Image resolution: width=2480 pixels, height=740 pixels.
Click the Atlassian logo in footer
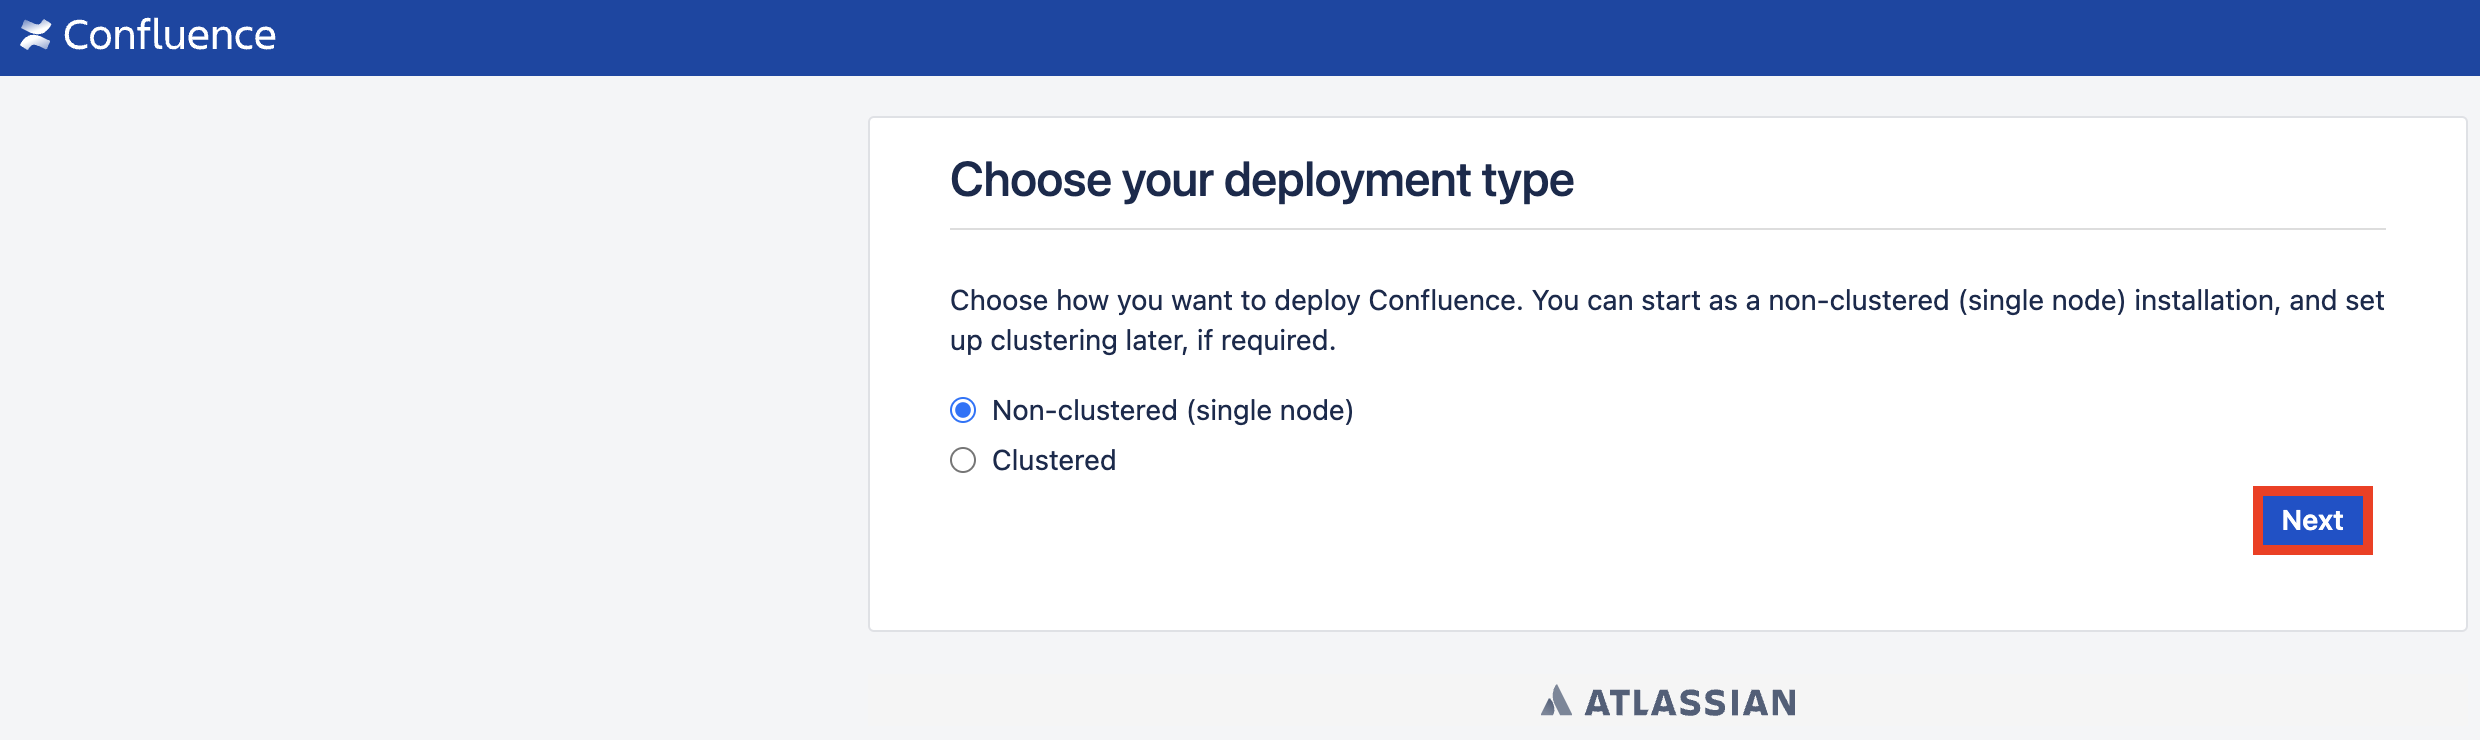[1669, 702]
